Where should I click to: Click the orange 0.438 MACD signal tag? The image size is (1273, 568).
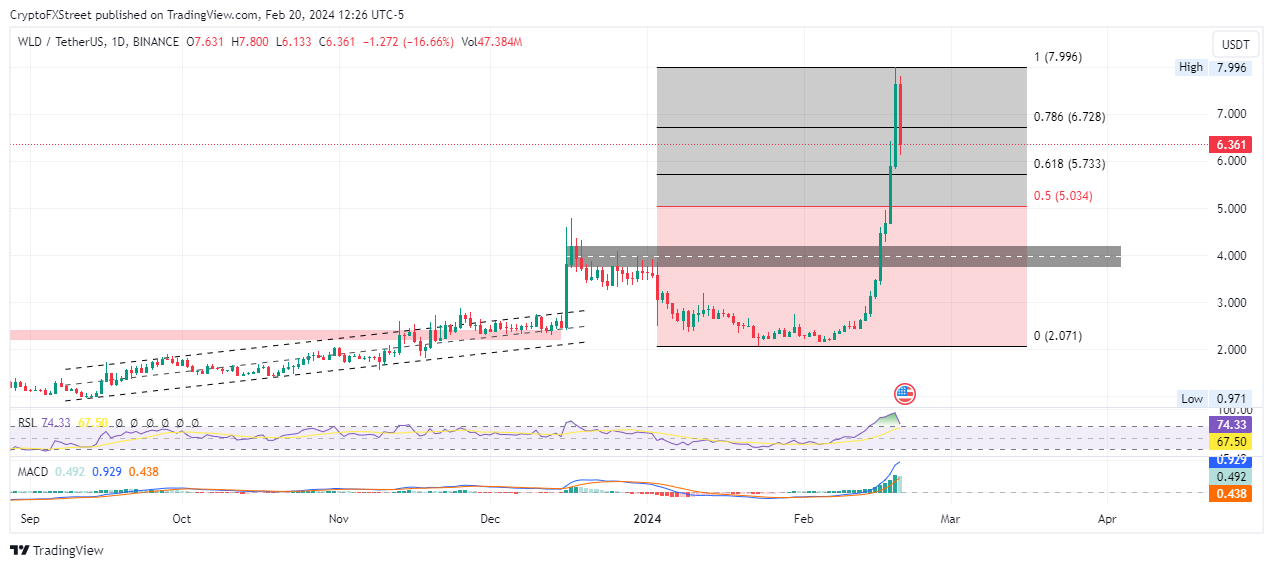coord(1229,494)
